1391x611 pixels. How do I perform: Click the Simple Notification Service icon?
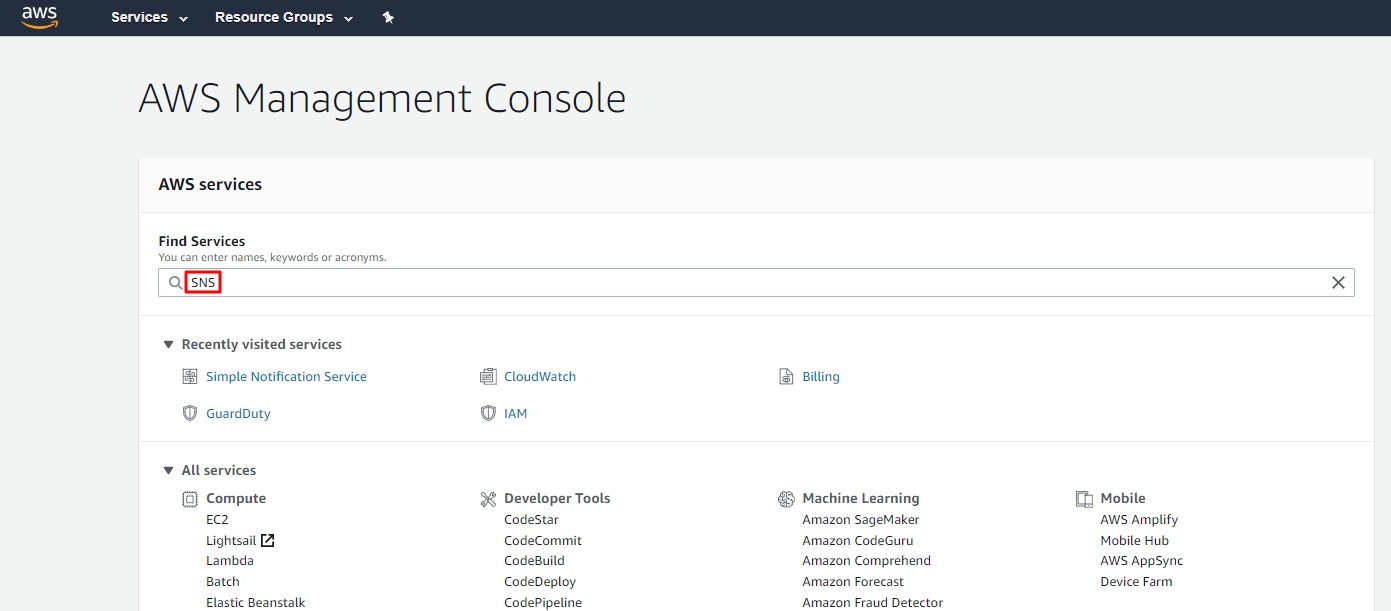pyautogui.click(x=190, y=377)
